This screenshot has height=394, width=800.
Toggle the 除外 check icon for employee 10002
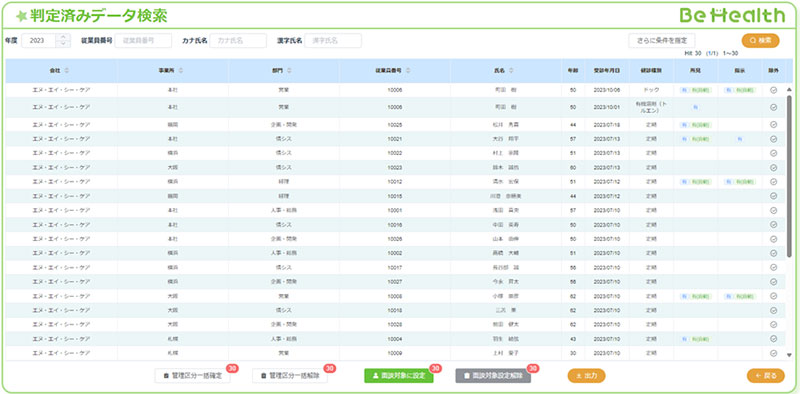[x=773, y=253]
